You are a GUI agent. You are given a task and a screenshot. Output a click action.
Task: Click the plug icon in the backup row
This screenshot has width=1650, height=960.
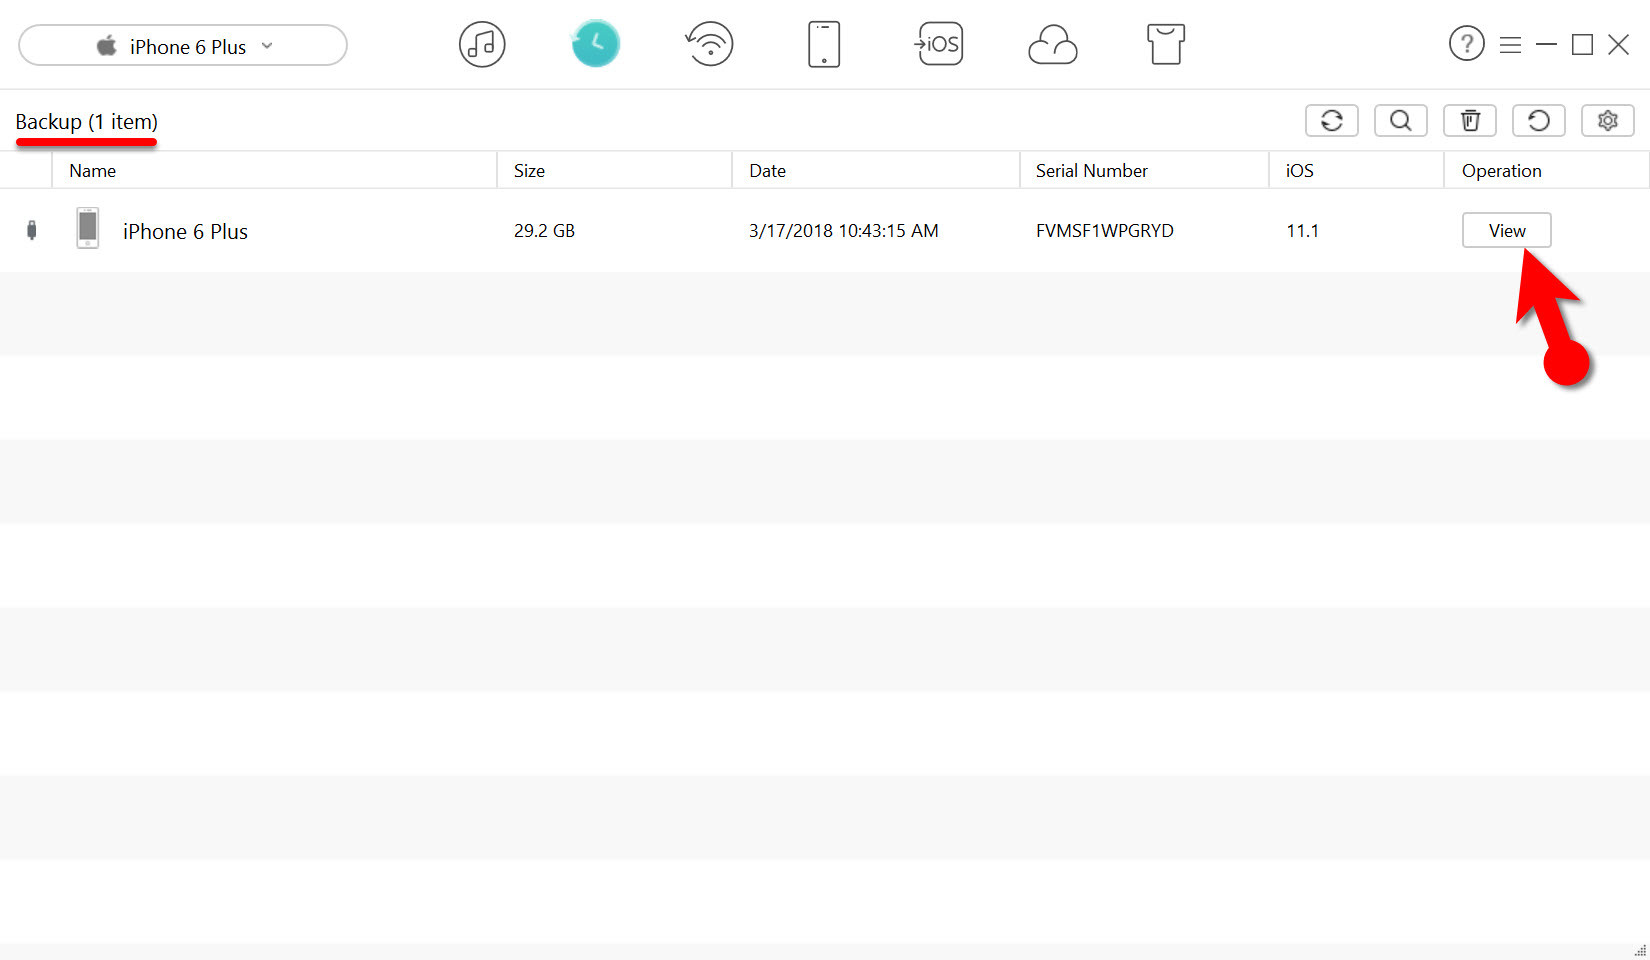tap(32, 230)
